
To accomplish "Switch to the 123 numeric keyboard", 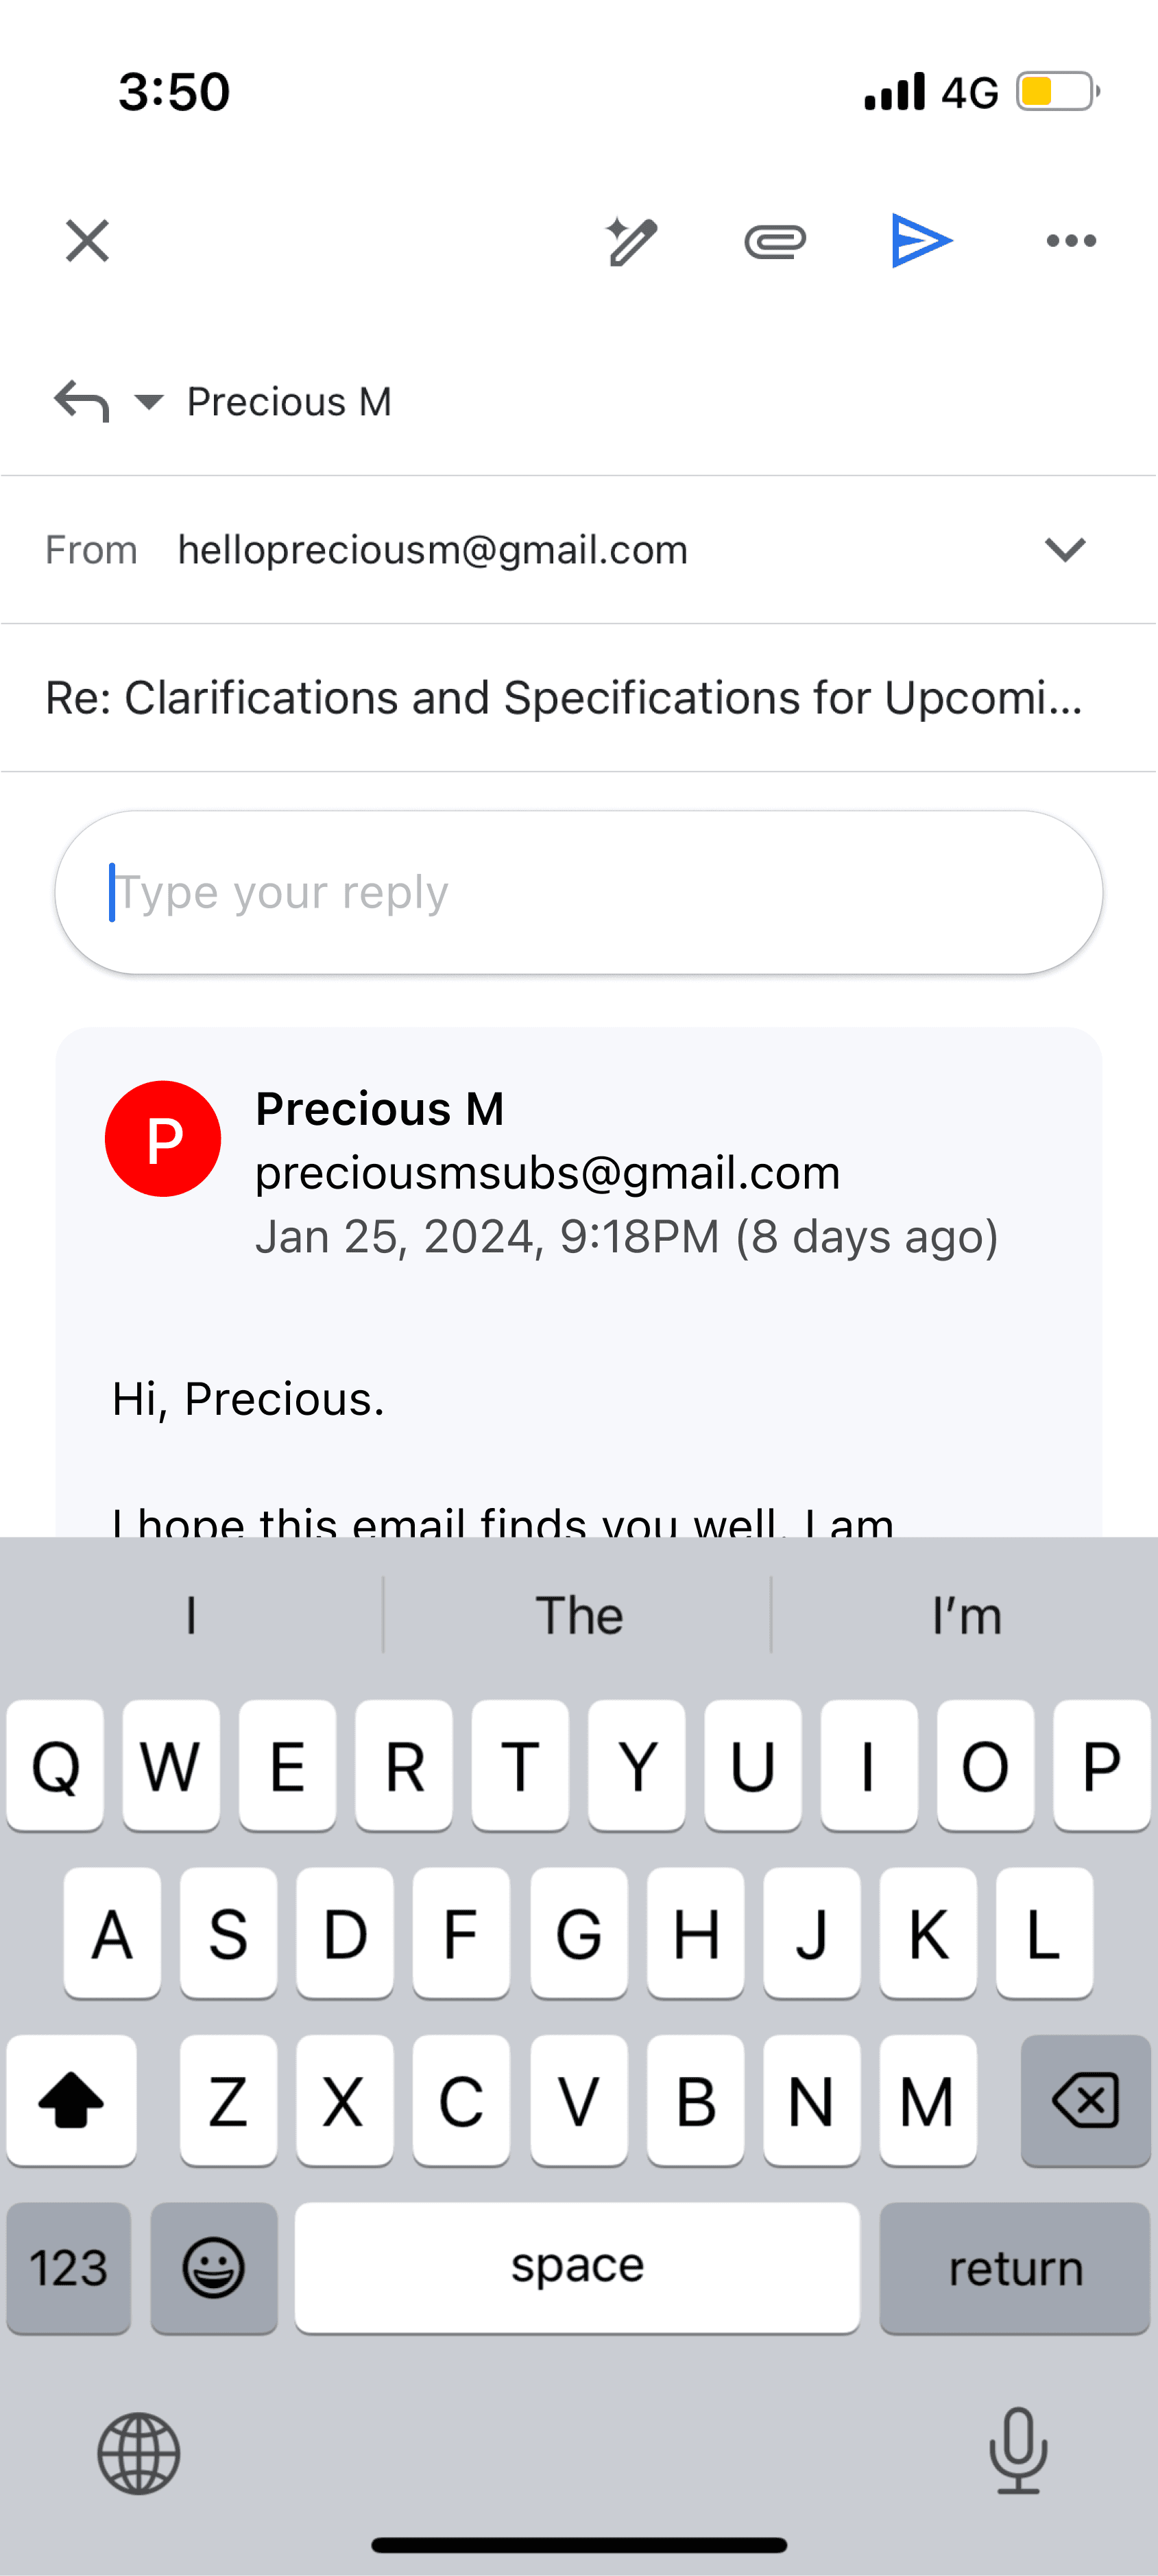I will pyautogui.click(x=68, y=2267).
